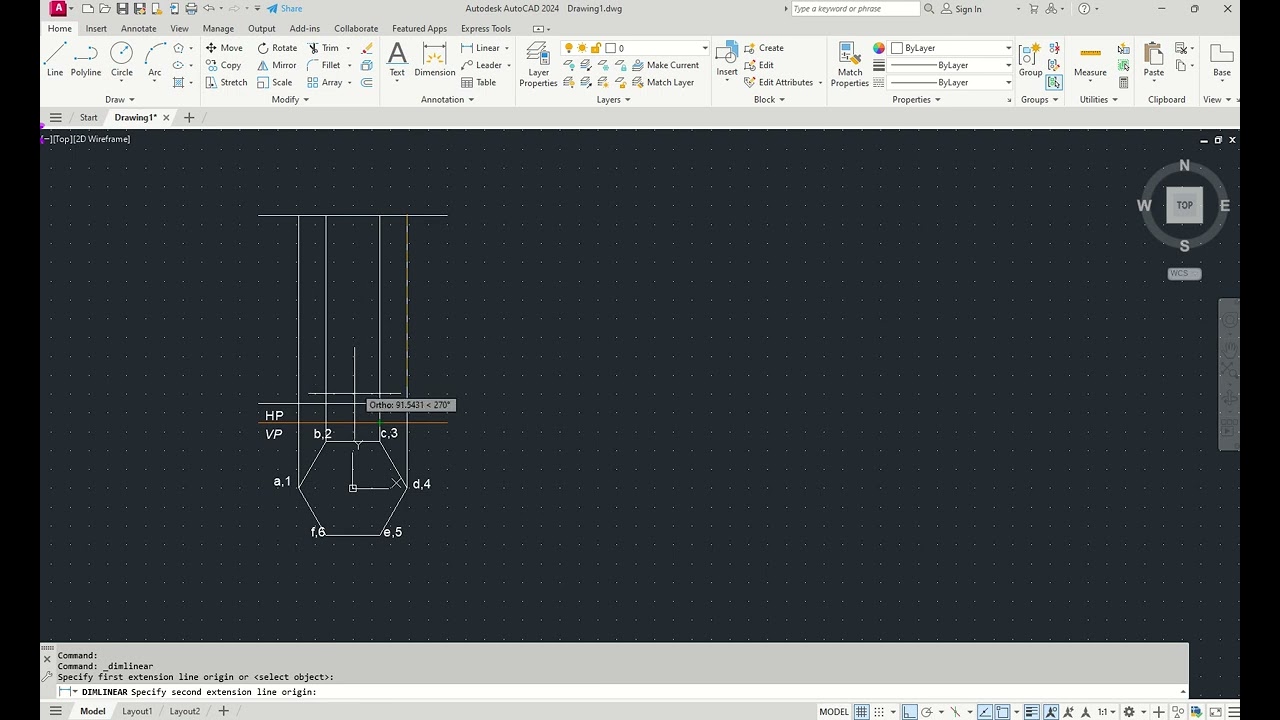Click the Dimension tool
Viewport: 1280px width, 720px height.
pos(435,59)
